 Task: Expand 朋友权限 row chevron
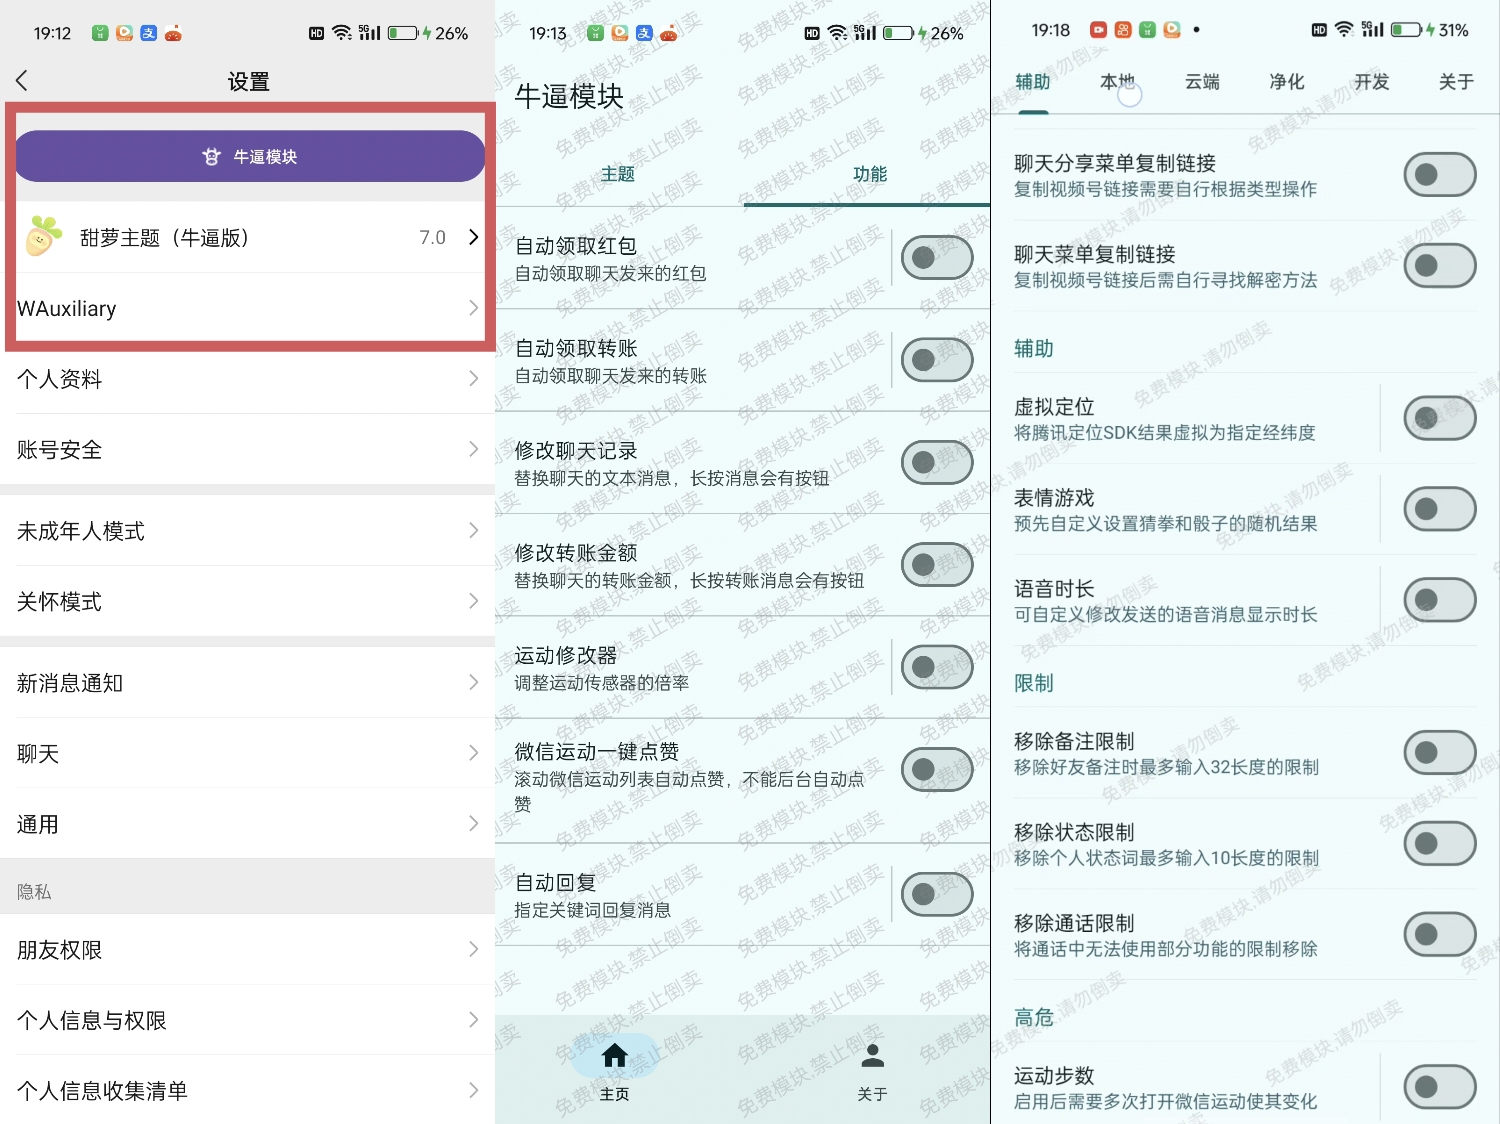coord(474,949)
